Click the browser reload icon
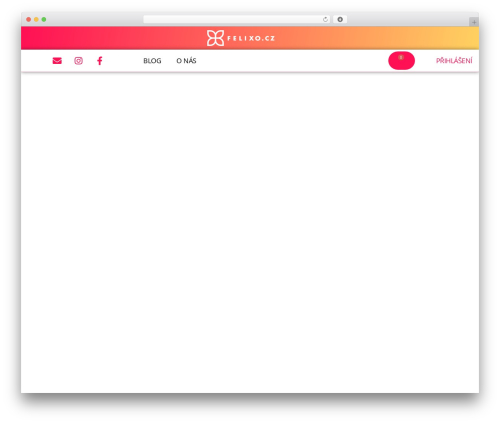Image resolution: width=500 pixels, height=423 pixels. (x=325, y=19)
